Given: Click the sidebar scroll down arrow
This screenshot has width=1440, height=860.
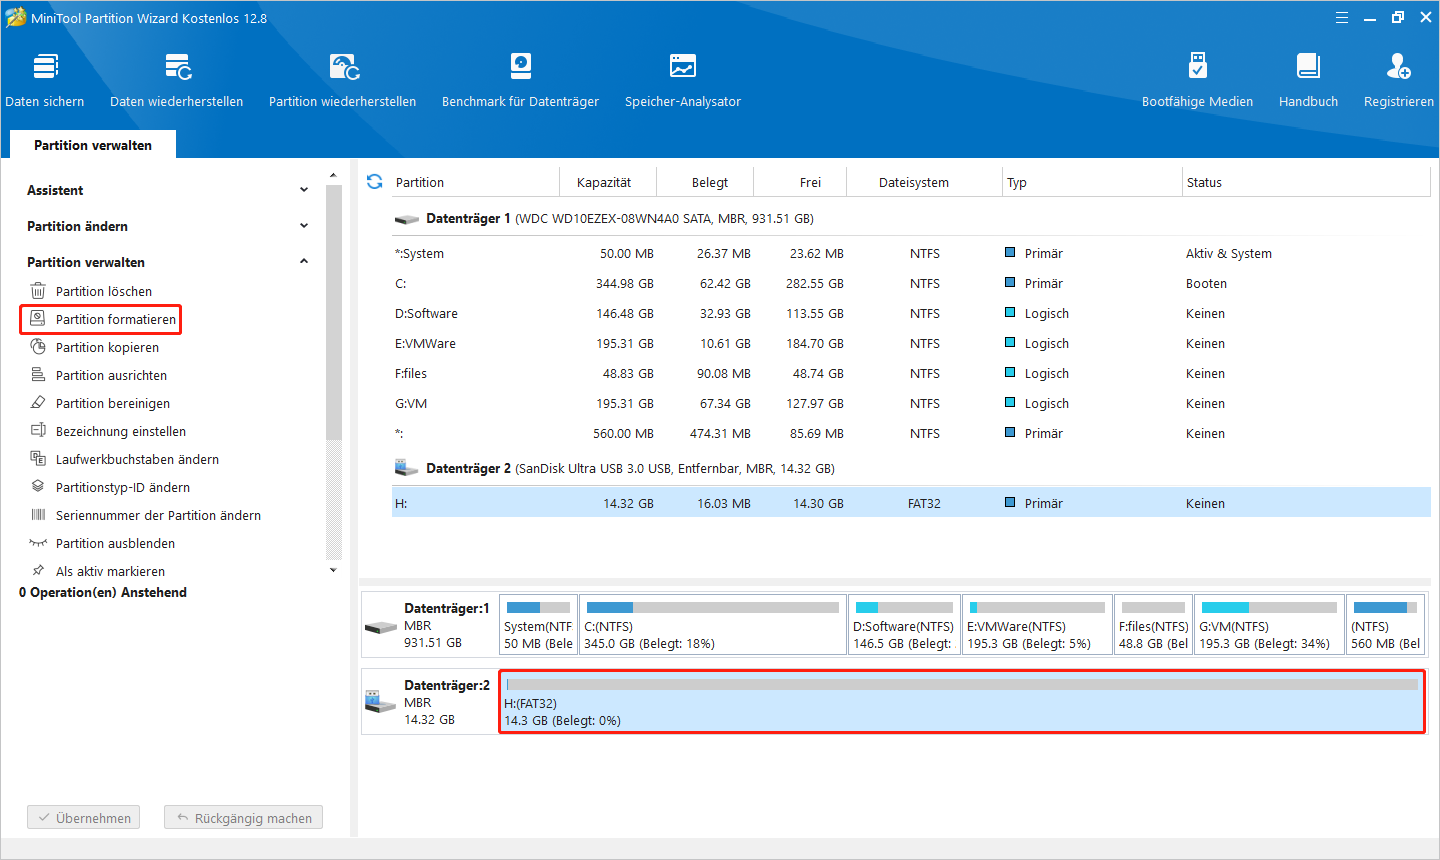Looking at the screenshot, I should [333, 570].
